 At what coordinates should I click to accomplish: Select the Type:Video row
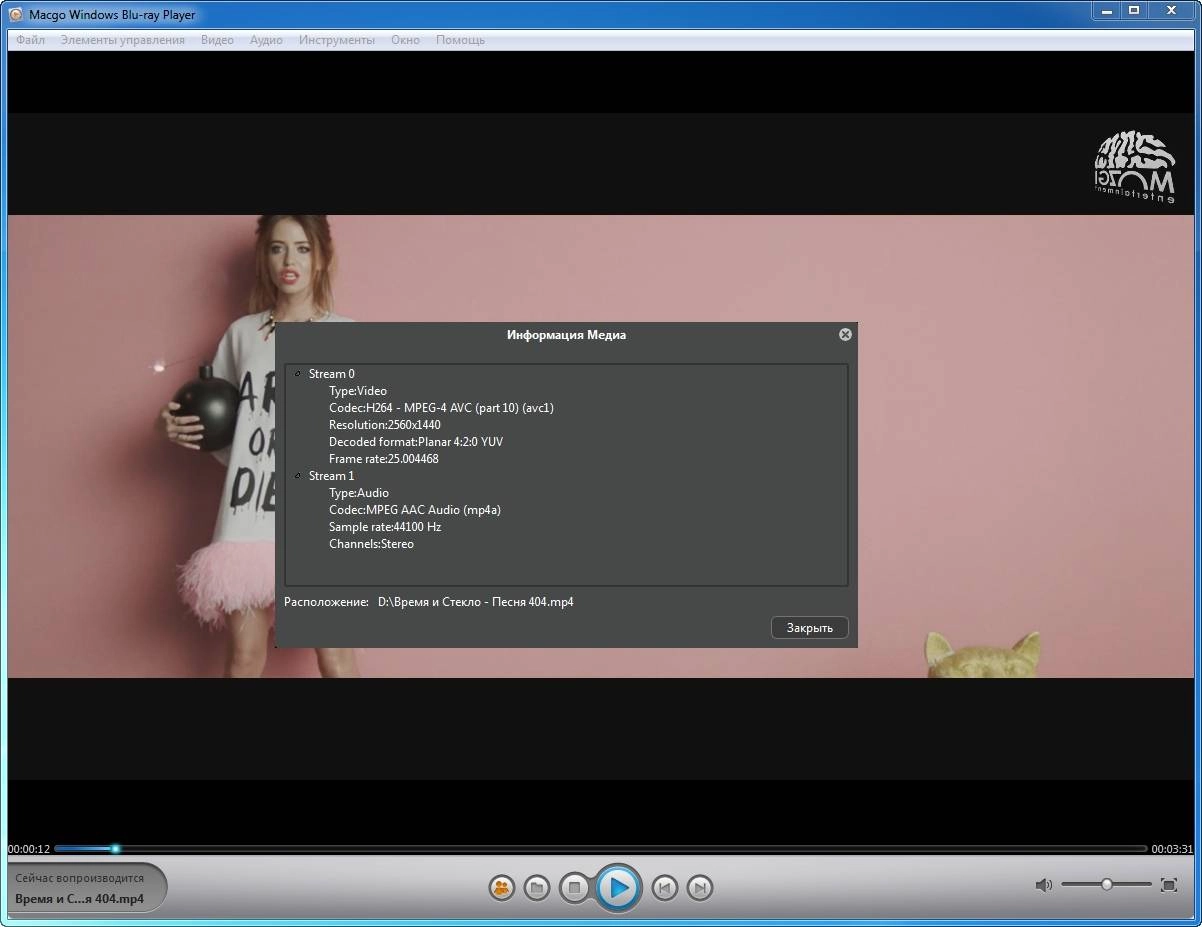click(x=358, y=391)
